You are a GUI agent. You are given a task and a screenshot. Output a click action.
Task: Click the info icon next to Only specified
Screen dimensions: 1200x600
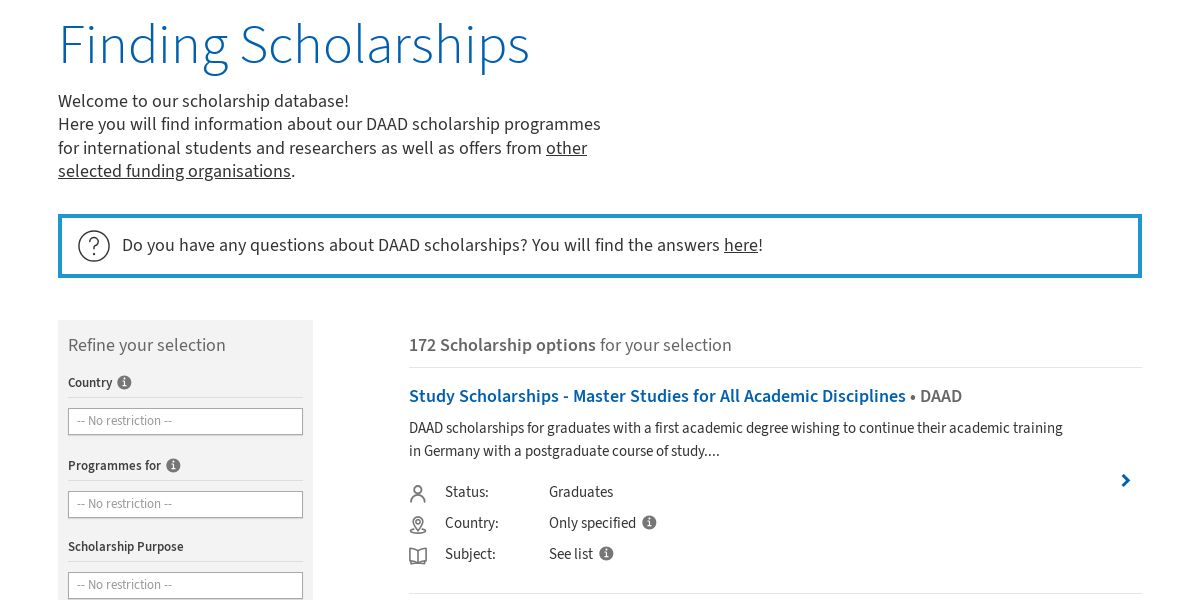[x=649, y=523]
